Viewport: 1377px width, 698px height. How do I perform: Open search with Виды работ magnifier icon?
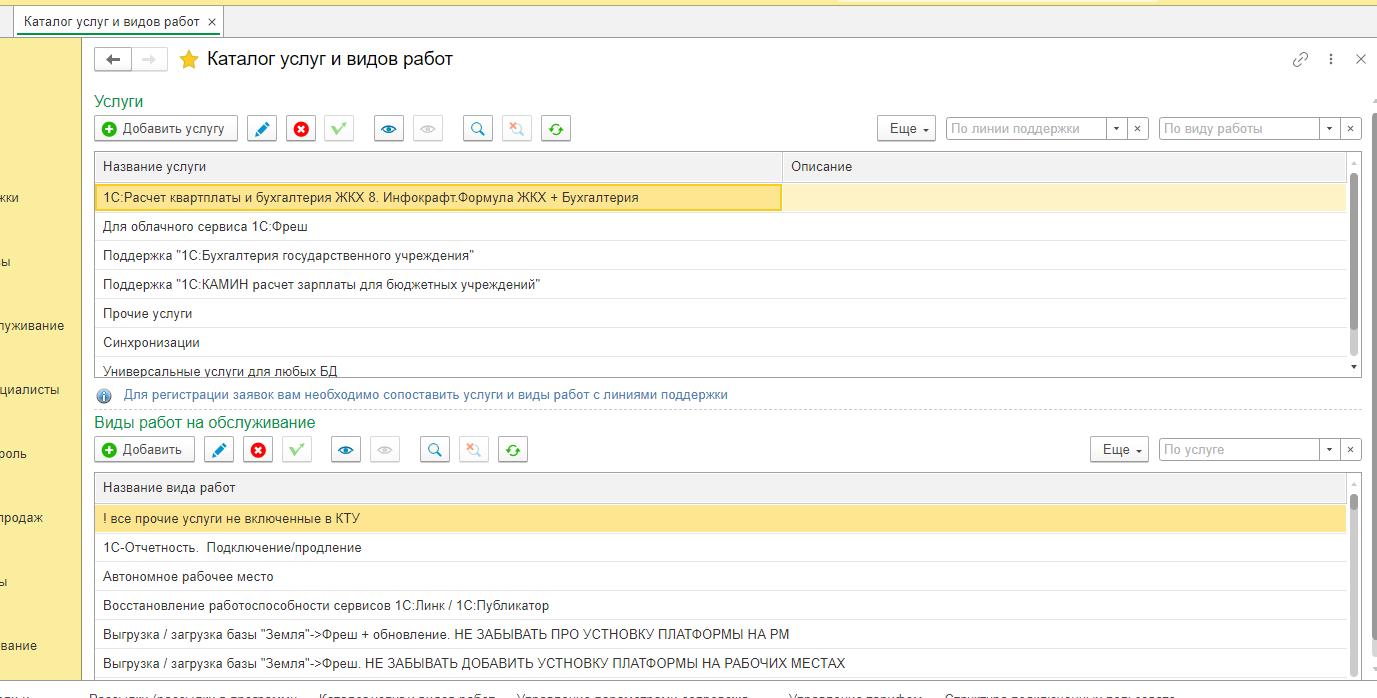pos(435,450)
